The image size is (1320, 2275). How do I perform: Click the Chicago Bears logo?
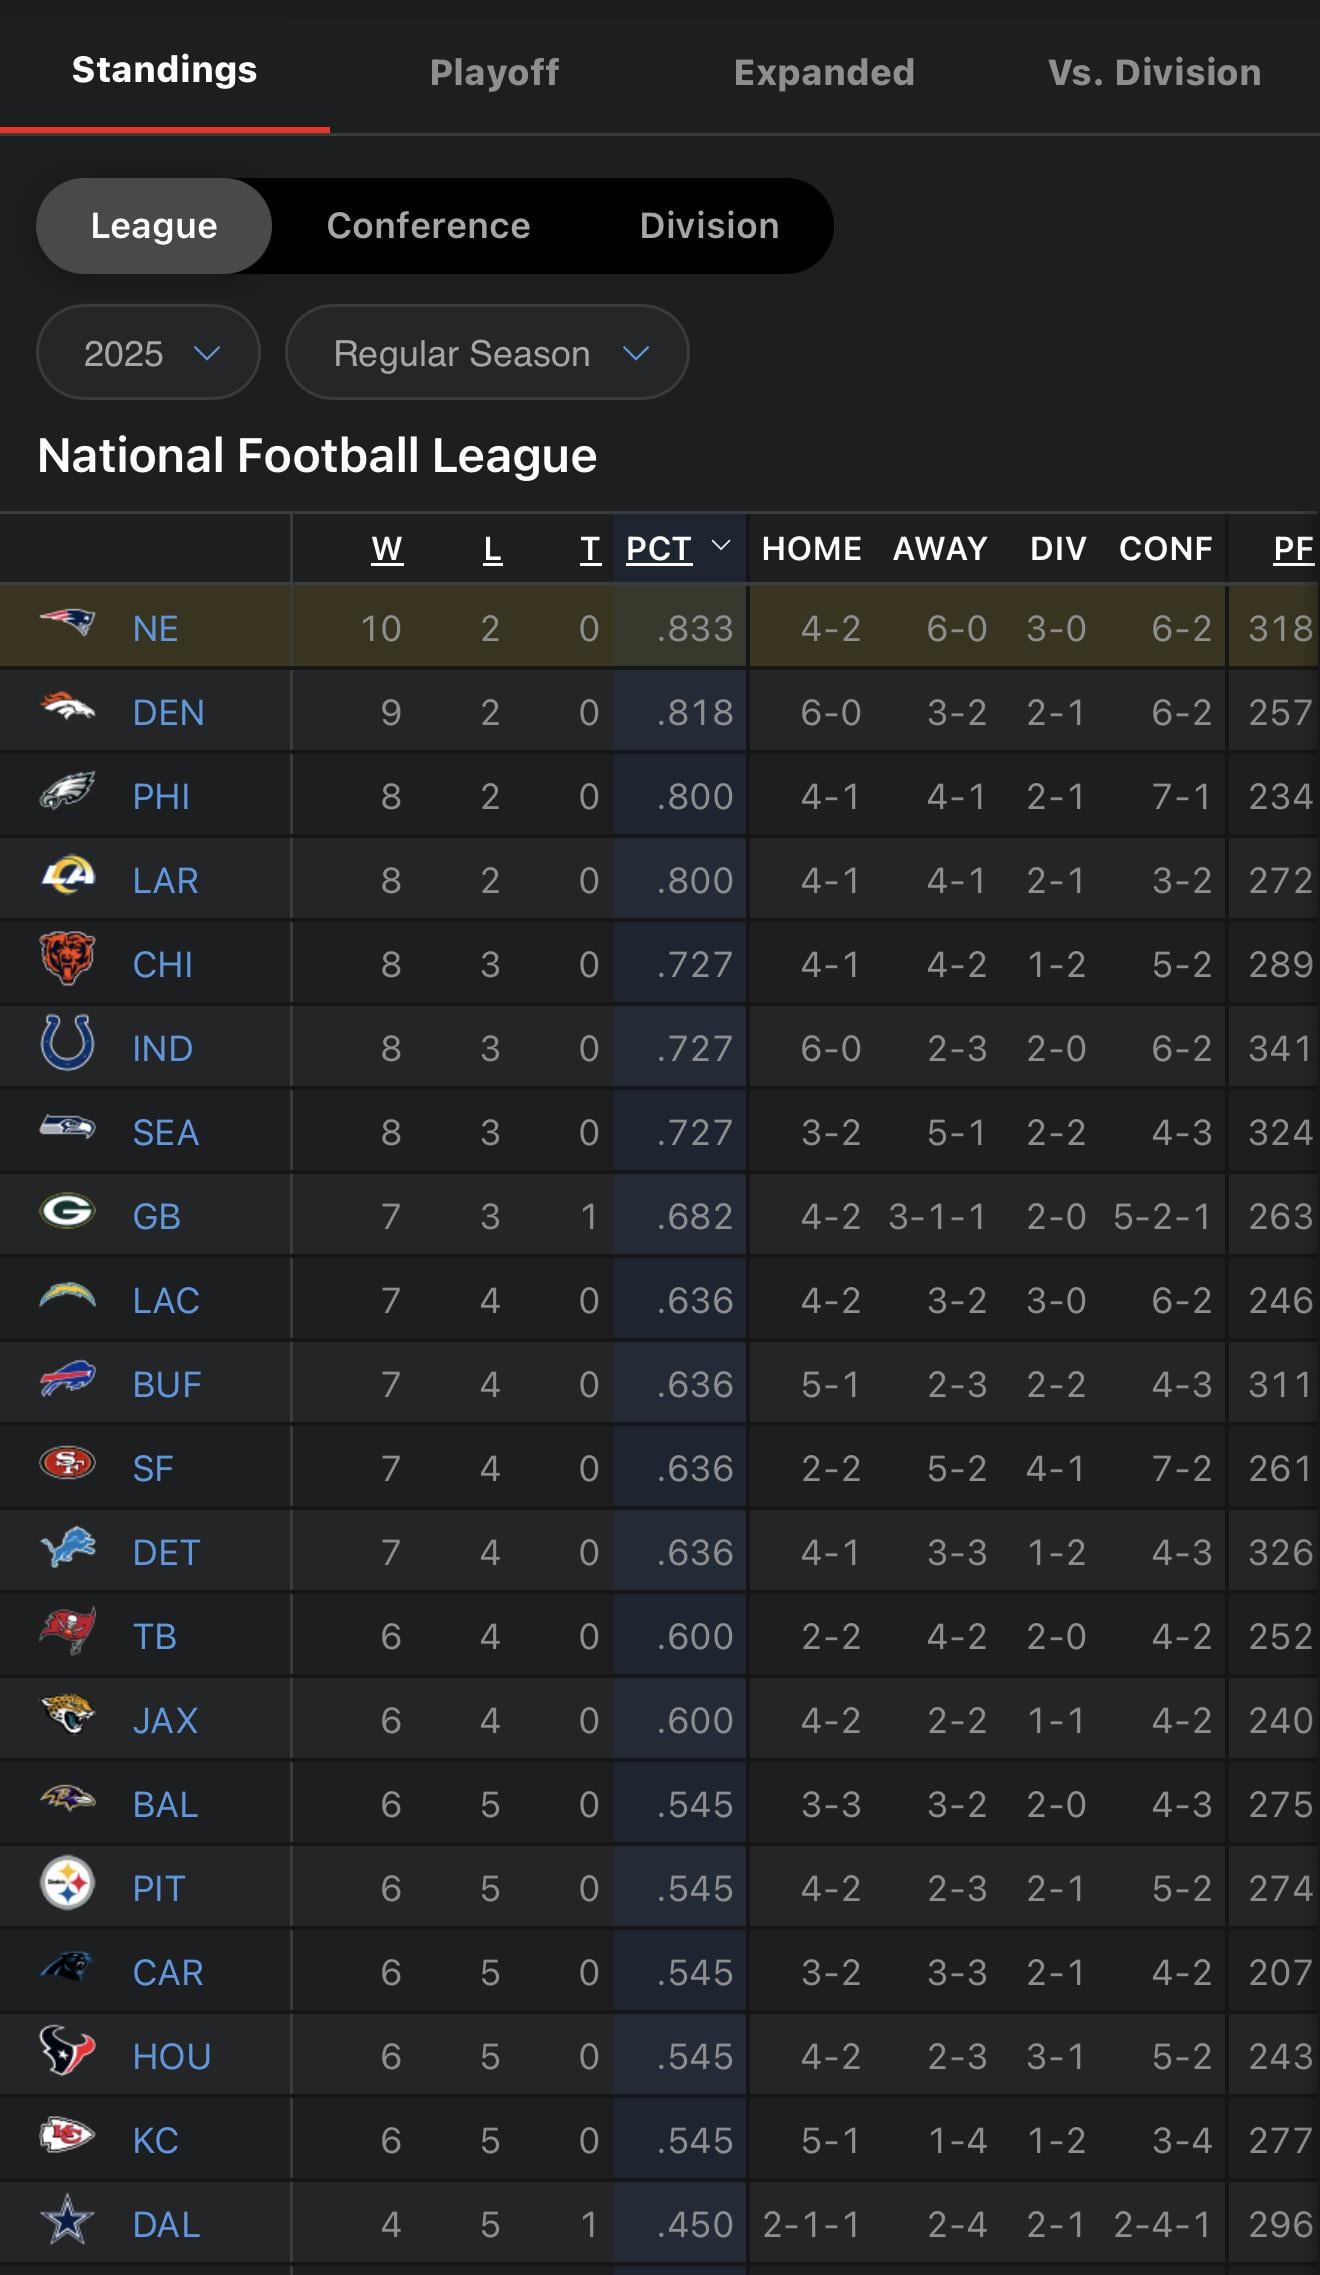tap(67, 960)
